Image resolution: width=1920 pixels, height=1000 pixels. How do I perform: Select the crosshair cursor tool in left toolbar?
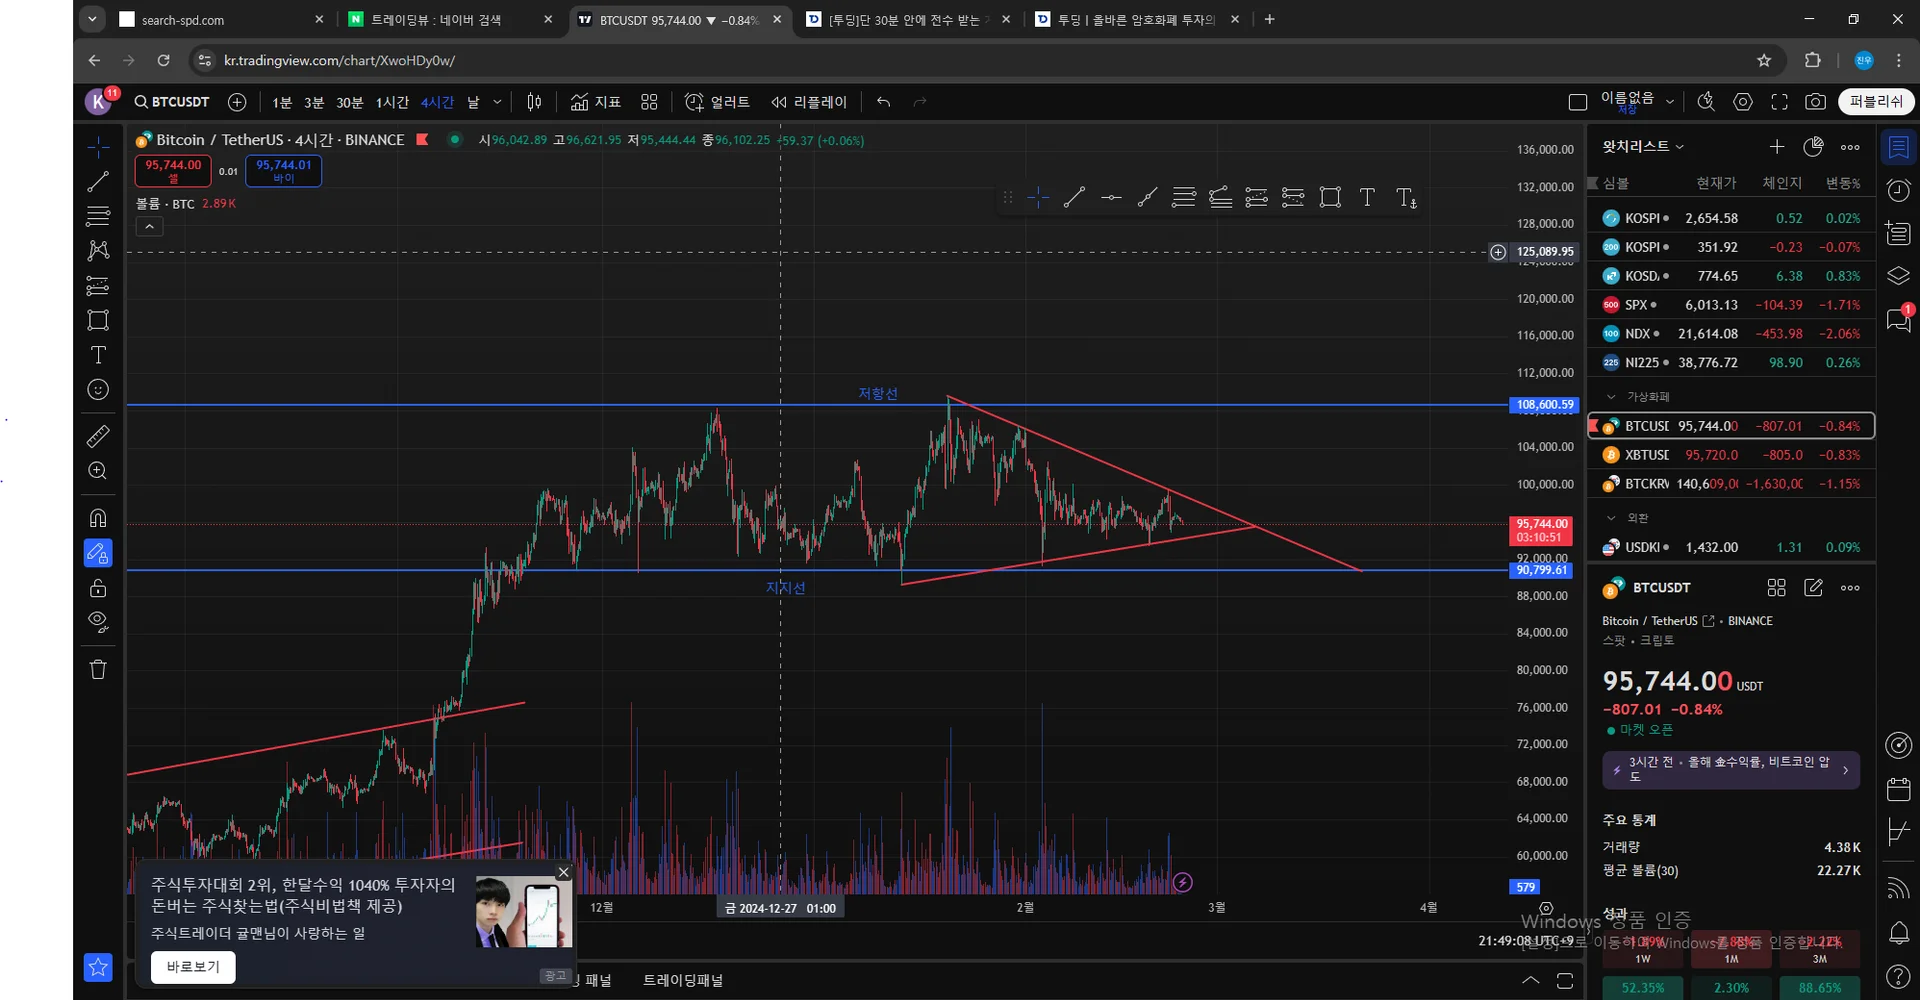[98, 148]
